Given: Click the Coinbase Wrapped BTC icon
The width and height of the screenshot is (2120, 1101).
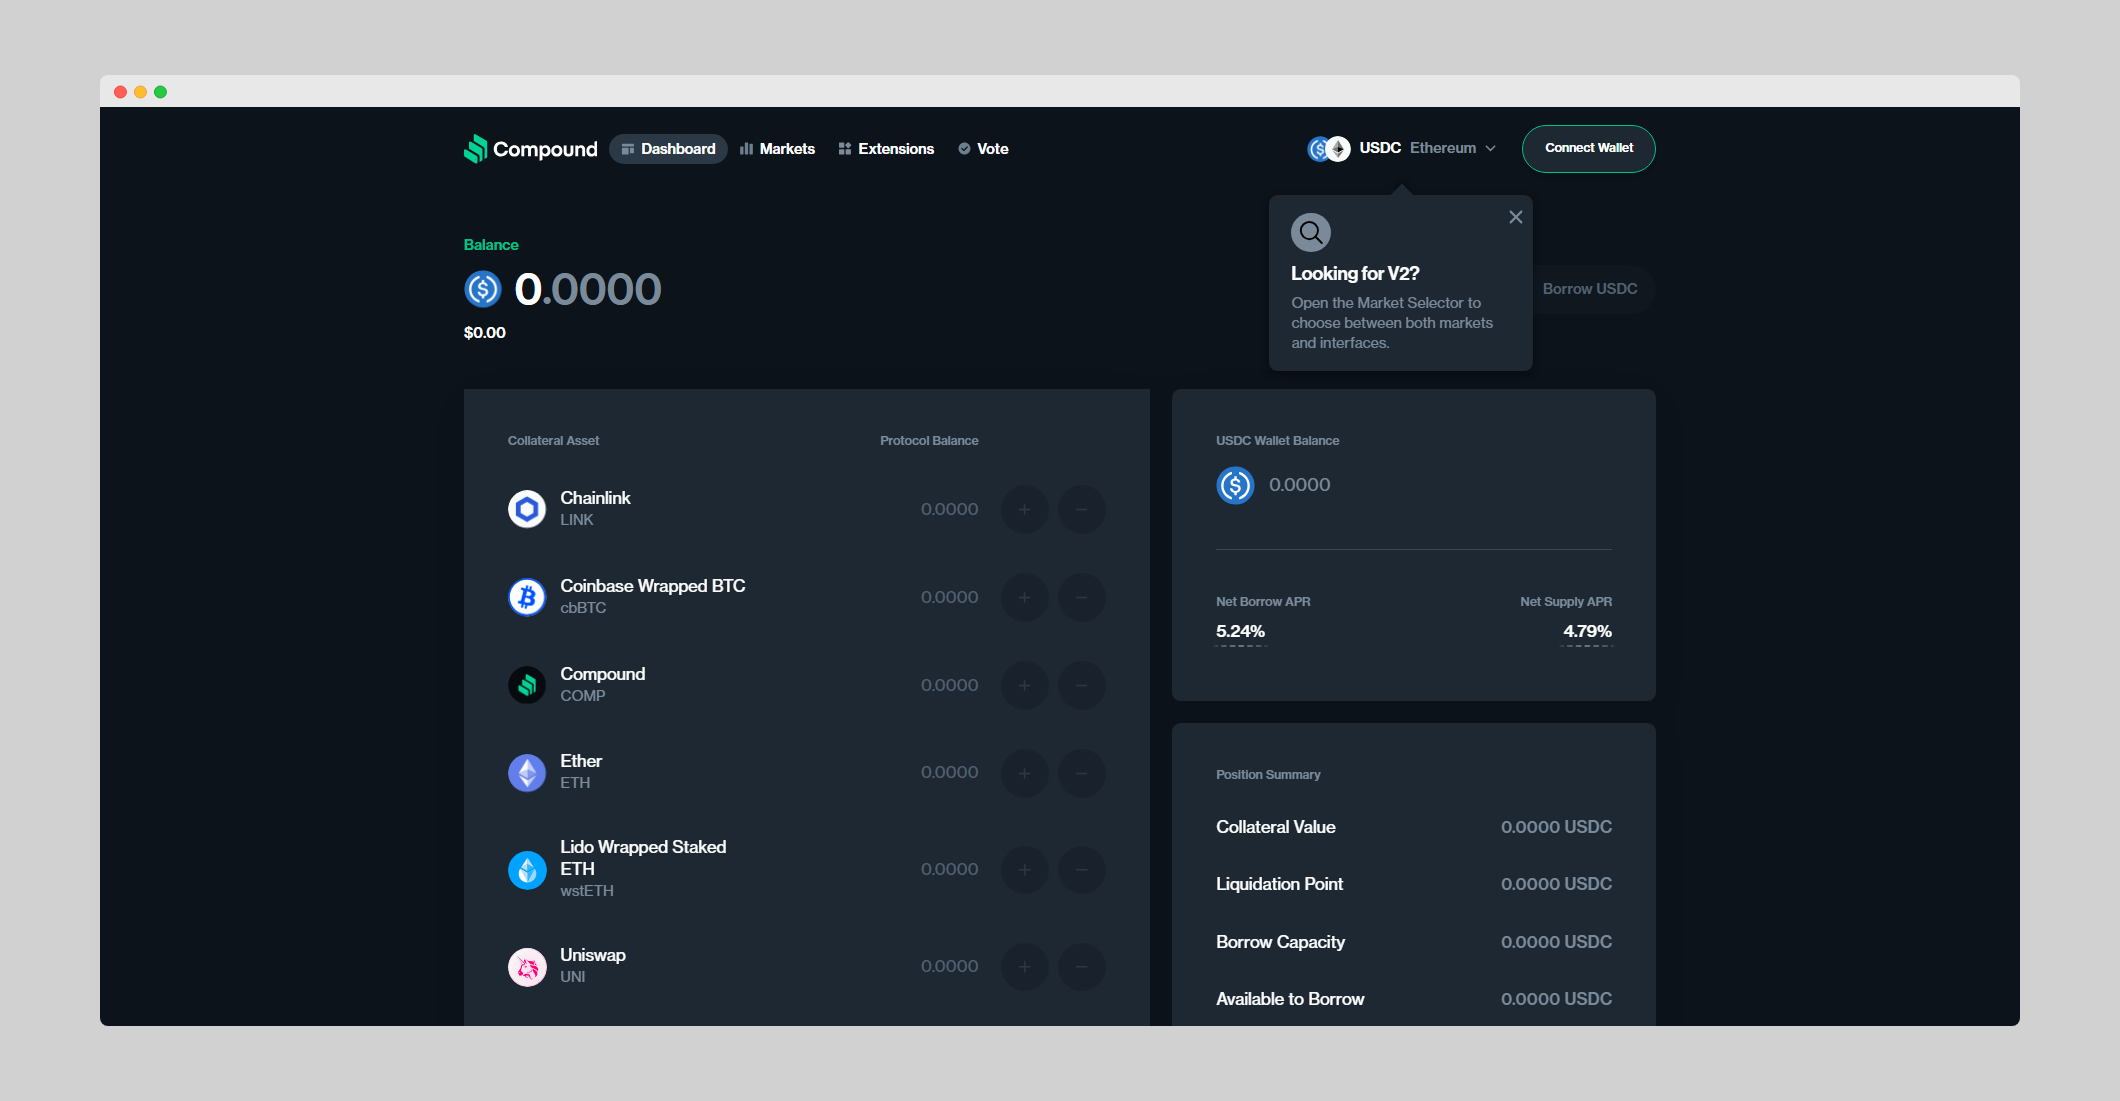Looking at the screenshot, I should [527, 597].
